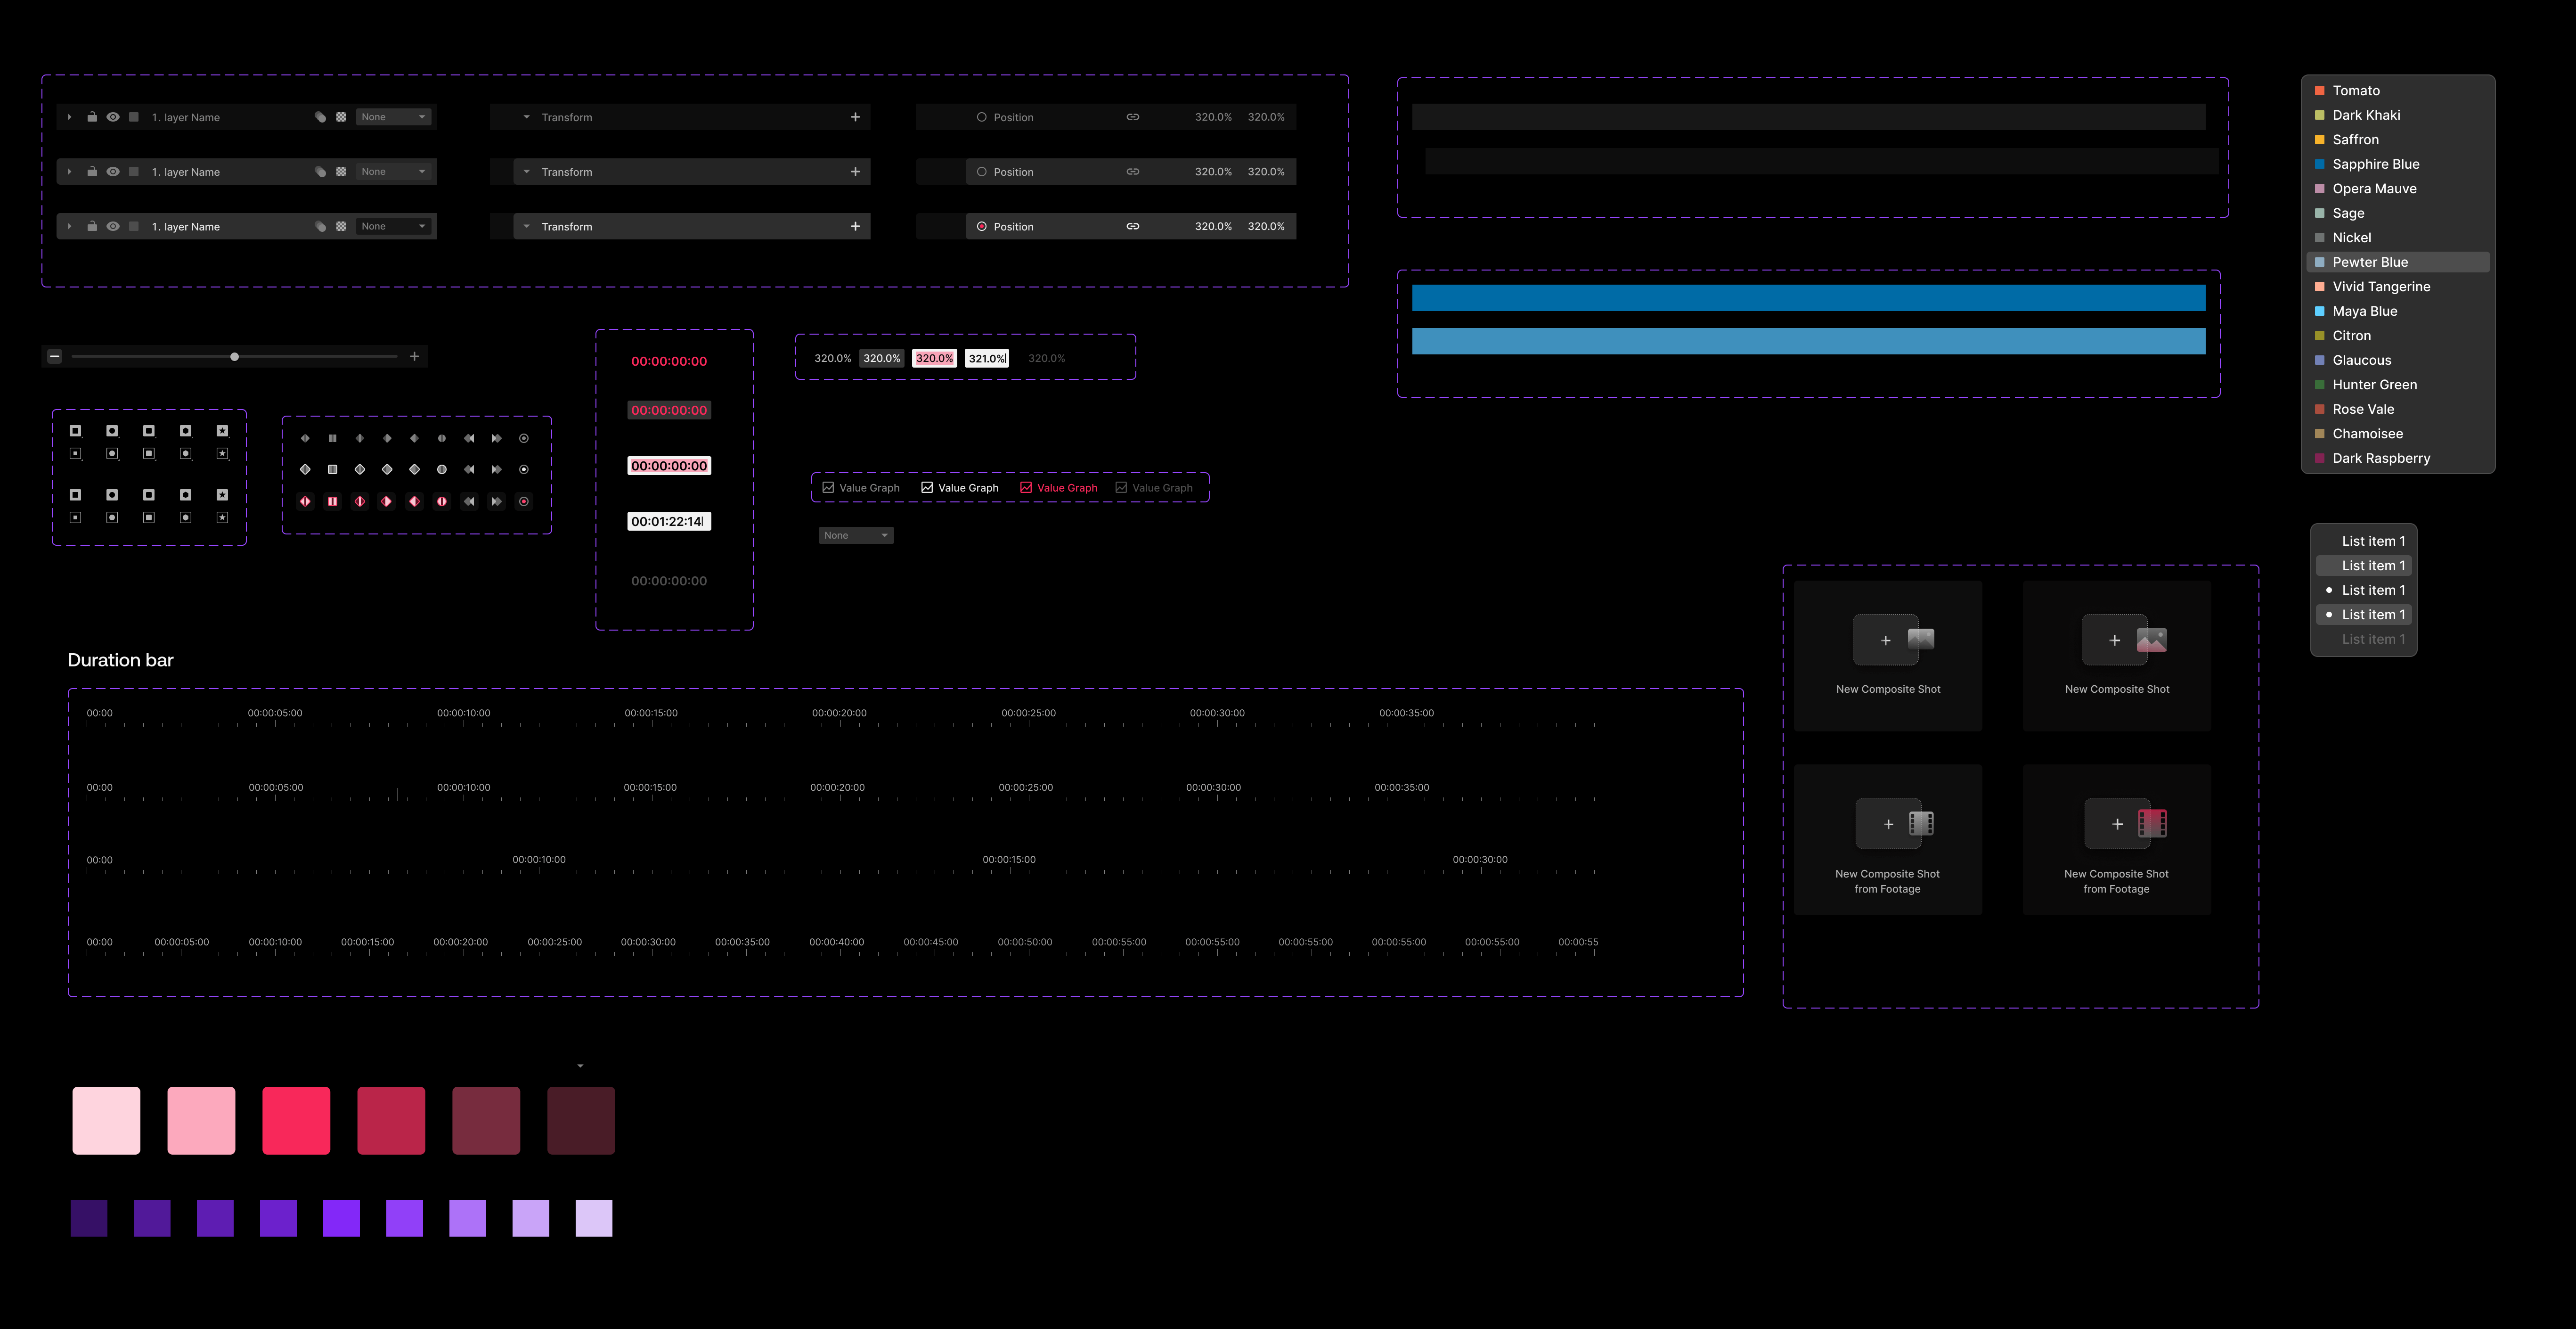
Task: Click the link icon in the top Position row
Action: pyautogui.click(x=1133, y=117)
